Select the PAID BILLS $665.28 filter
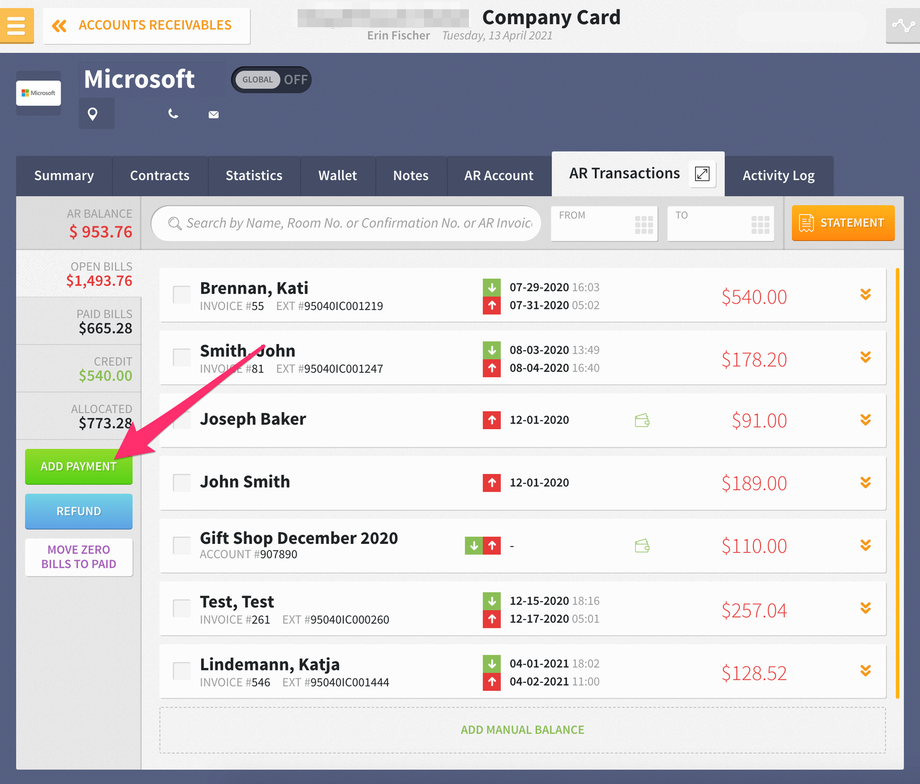Screen dimensions: 920x784 79,322
